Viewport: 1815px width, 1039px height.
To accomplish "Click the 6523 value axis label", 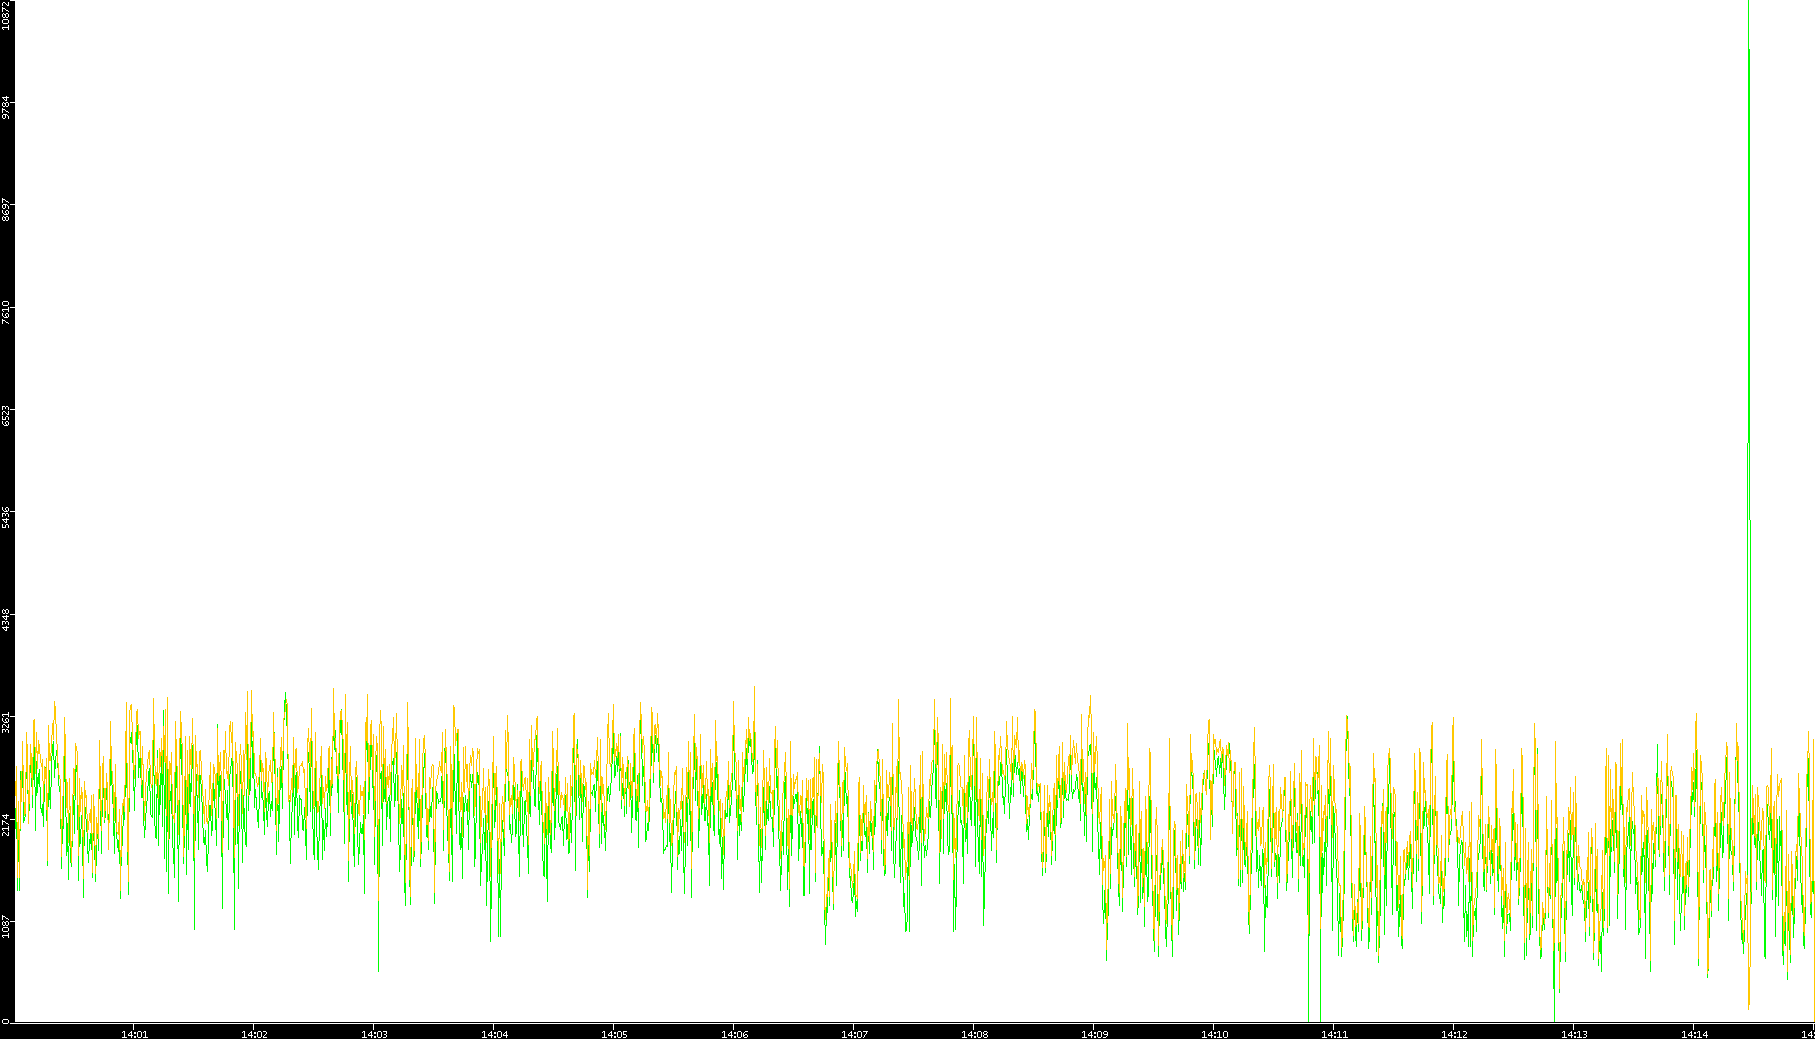I will (6, 416).
